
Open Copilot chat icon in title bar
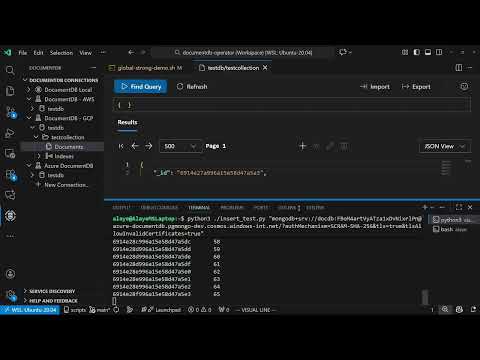pyautogui.click(x=343, y=52)
